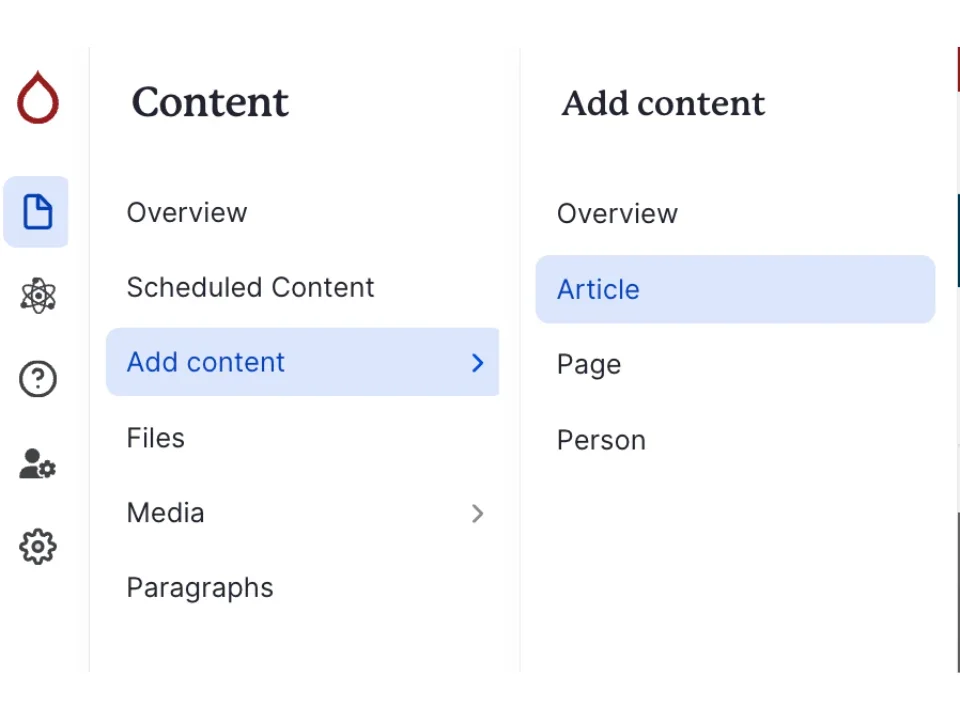Select the highlighted document icon in sidebar
This screenshot has height=720, width=960.
pyautogui.click(x=37, y=212)
